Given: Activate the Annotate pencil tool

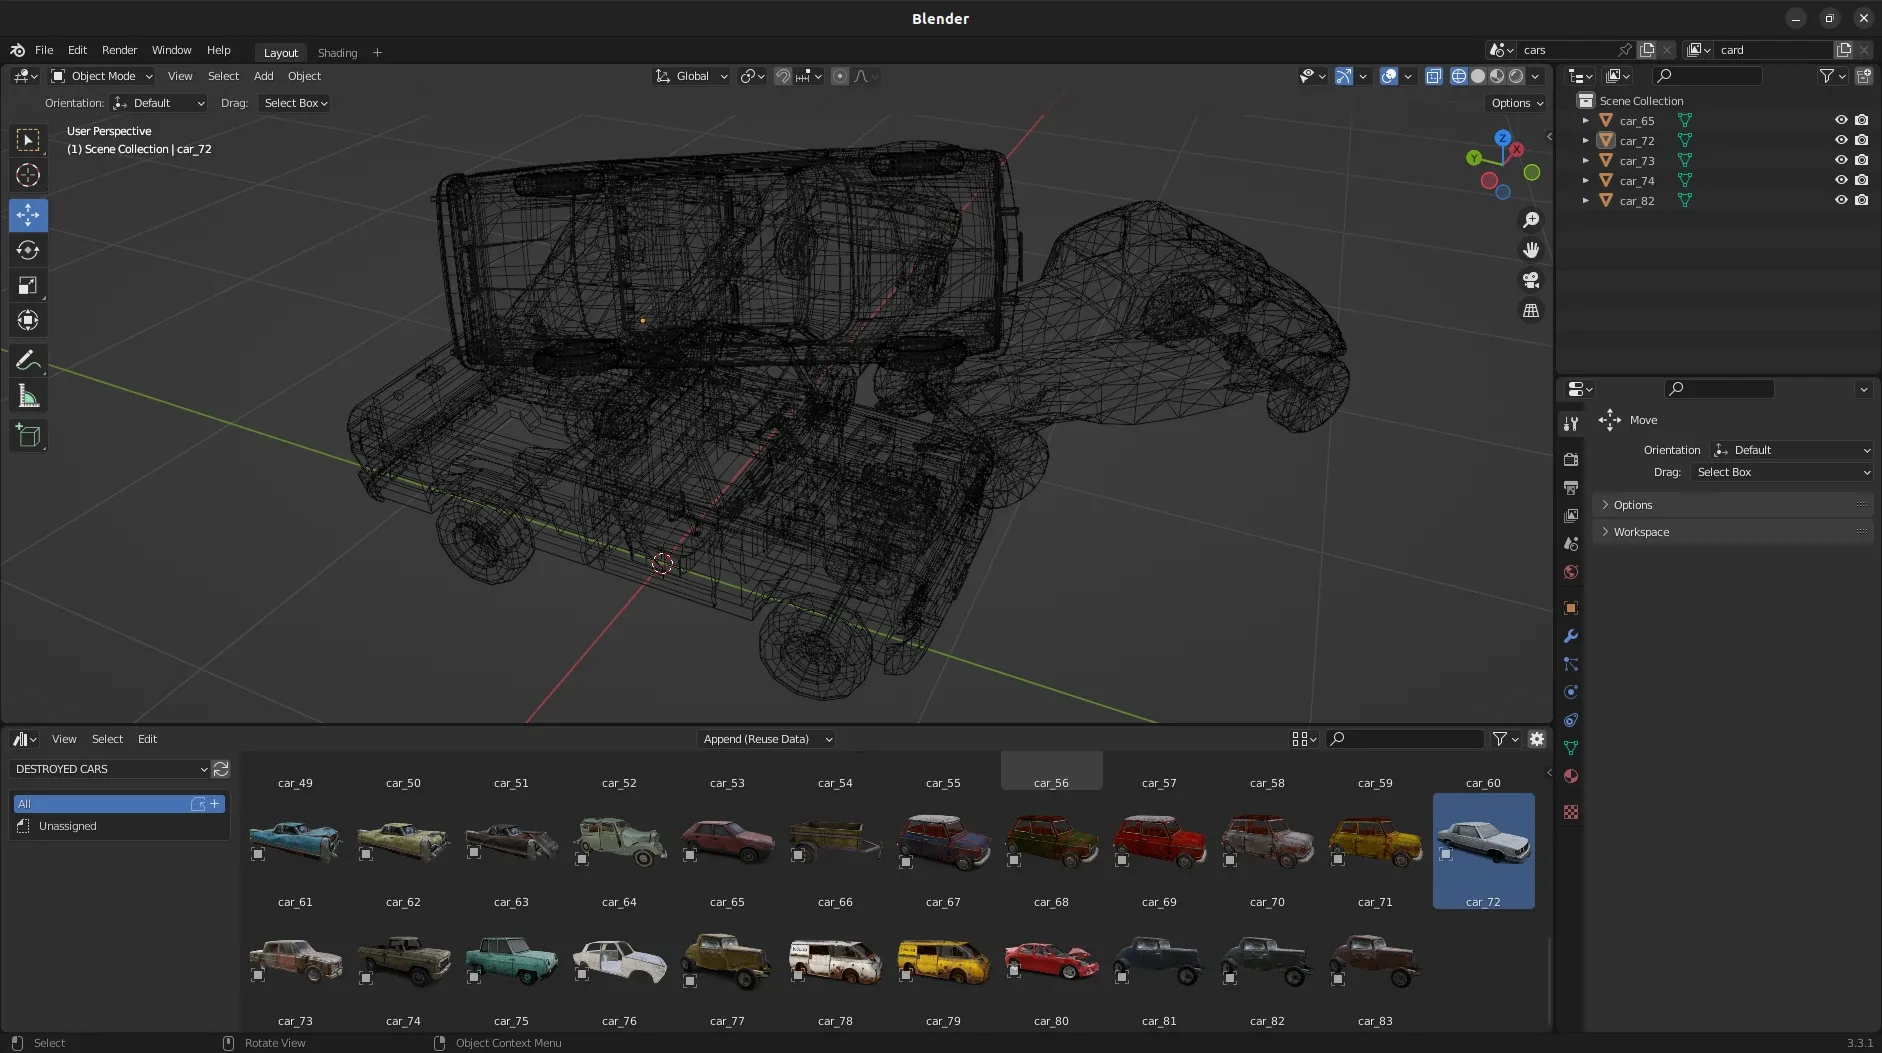Looking at the screenshot, I should point(28,361).
